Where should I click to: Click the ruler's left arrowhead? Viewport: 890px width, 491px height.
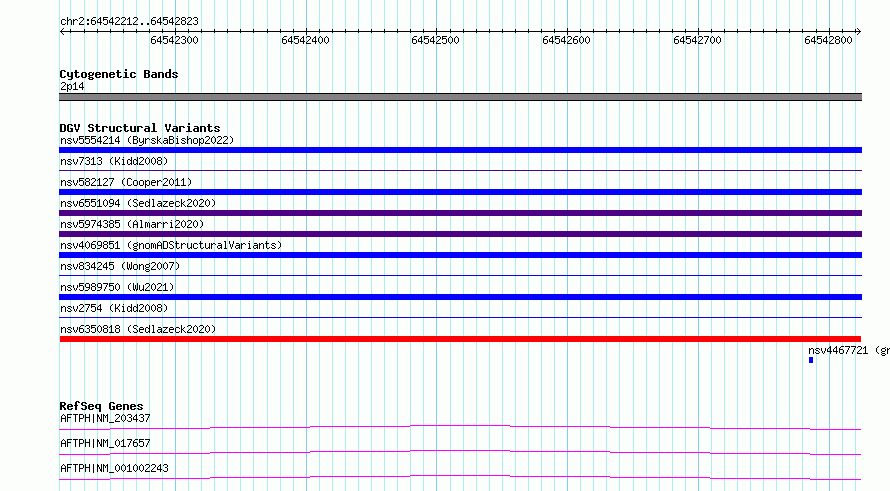point(62,32)
